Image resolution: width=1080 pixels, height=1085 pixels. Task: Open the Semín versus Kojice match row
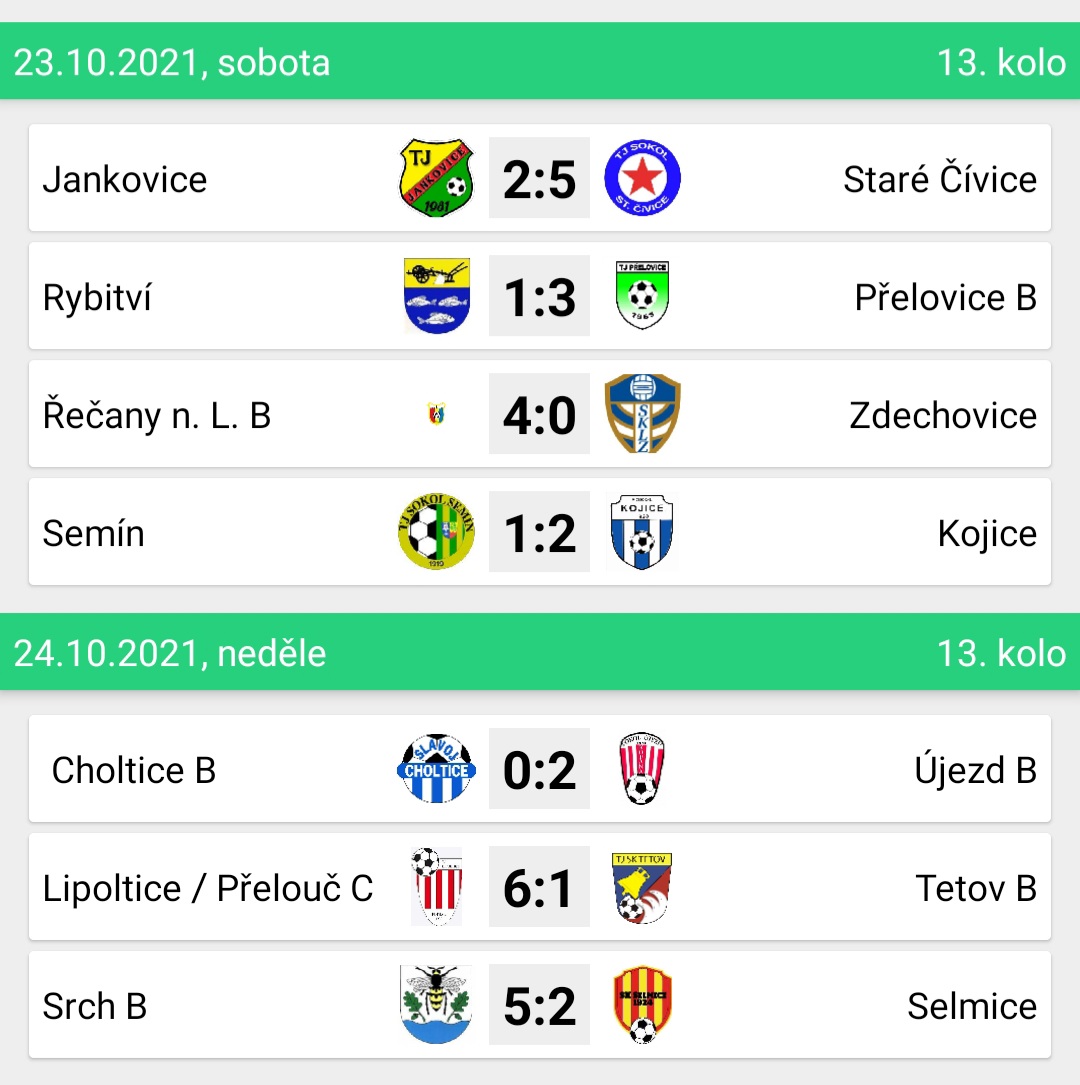point(540,531)
